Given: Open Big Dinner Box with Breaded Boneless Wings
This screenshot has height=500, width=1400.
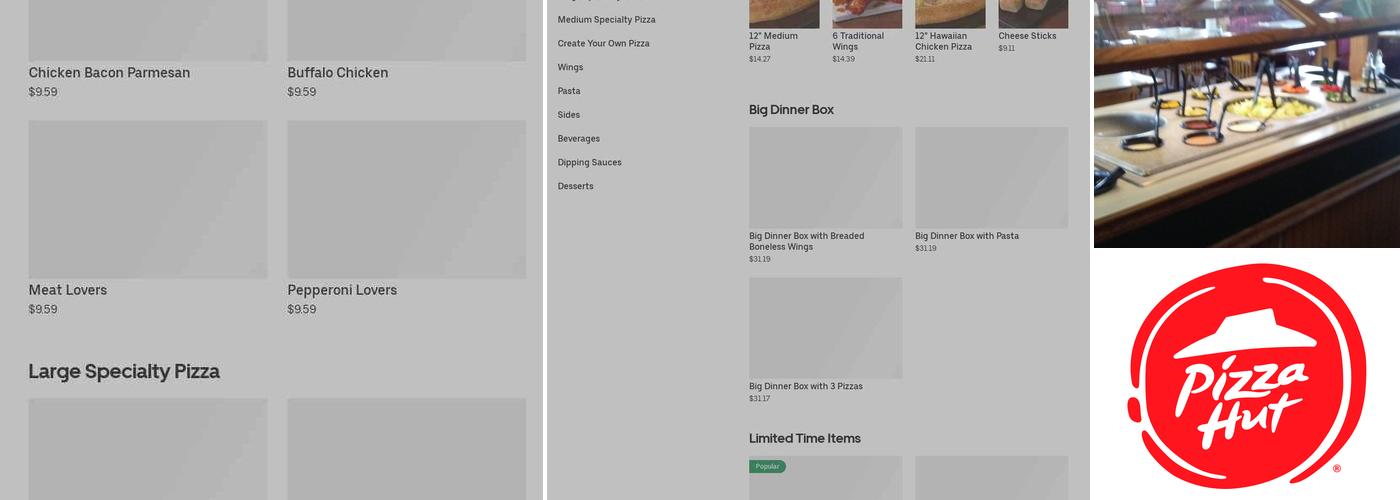Looking at the screenshot, I should coord(807,241).
